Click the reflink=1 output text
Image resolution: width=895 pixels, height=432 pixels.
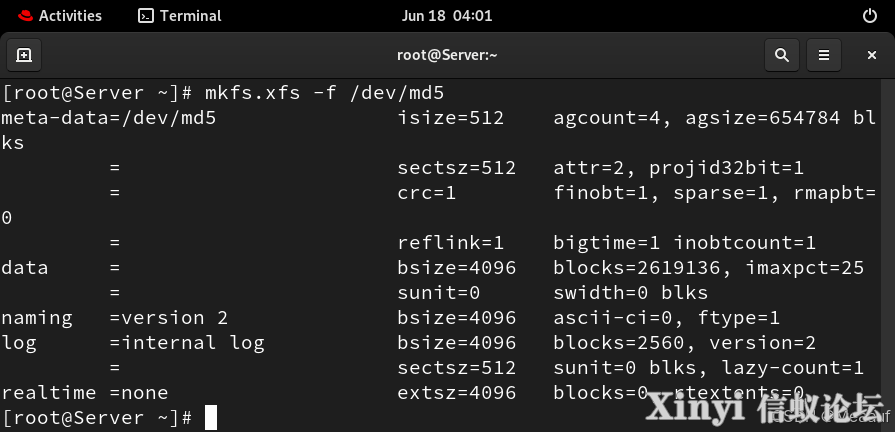tap(451, 243)
